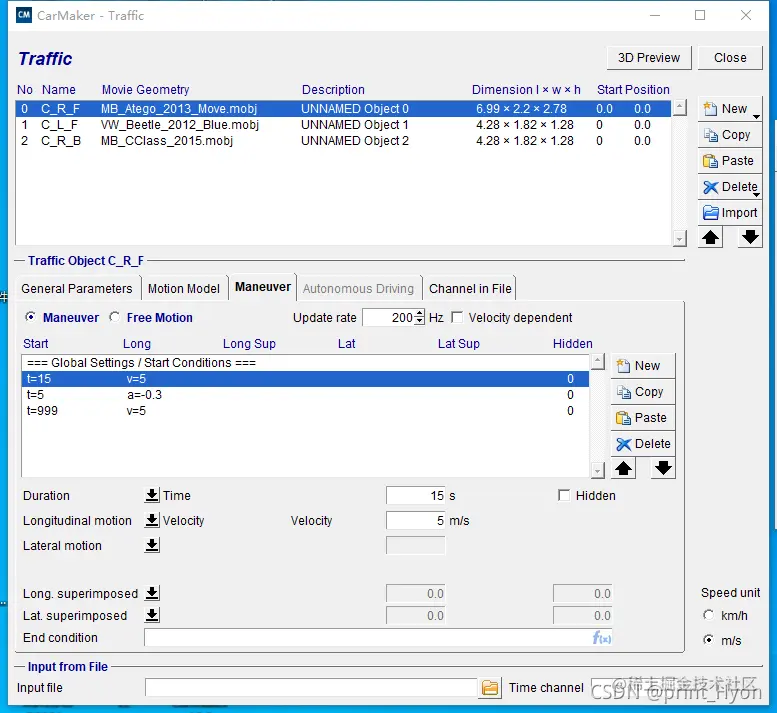Copy the selected traffic object
The image size is (777, 713).
pyautogui.click(x=729, y=135)
